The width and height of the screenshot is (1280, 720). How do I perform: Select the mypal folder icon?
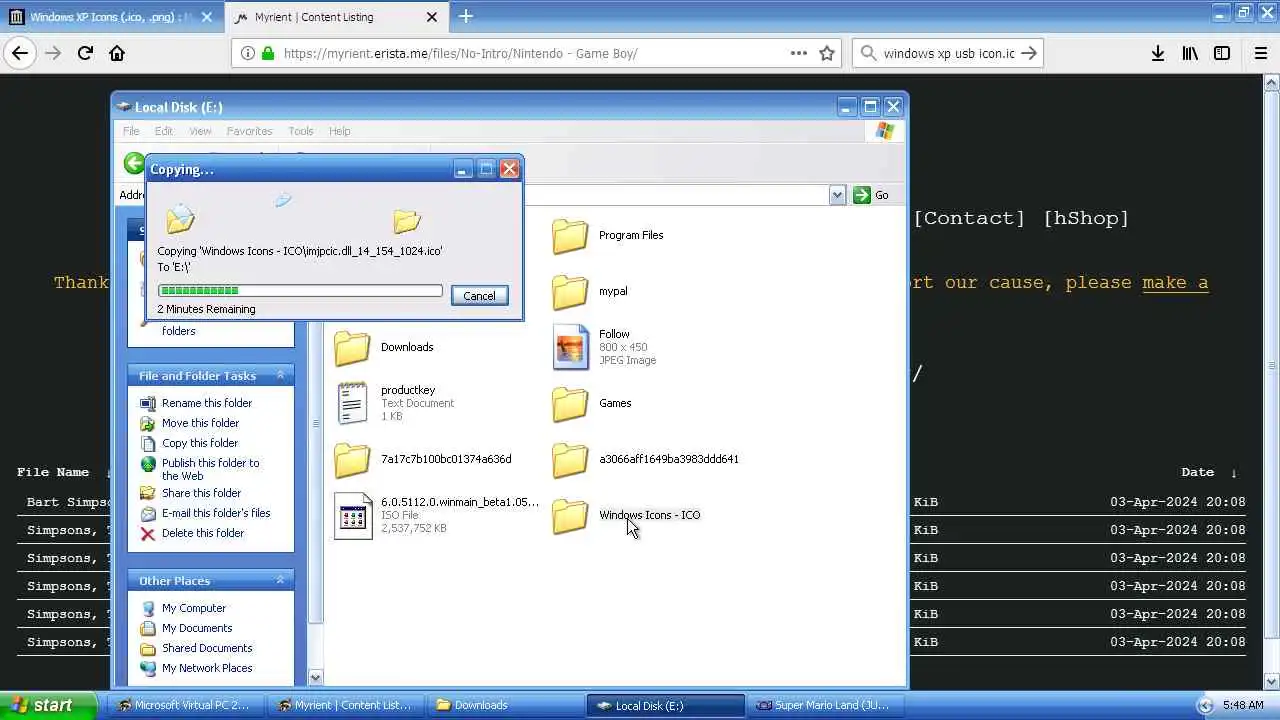570,292
